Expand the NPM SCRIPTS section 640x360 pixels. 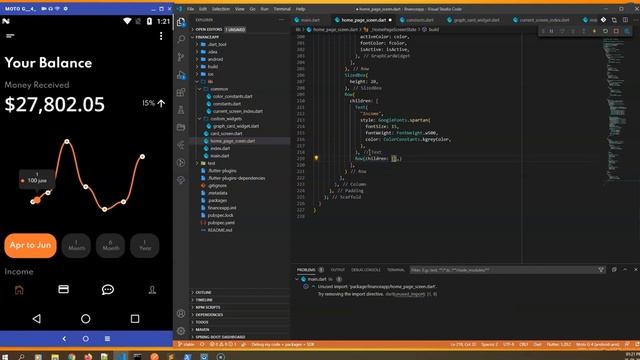point(207,307)
